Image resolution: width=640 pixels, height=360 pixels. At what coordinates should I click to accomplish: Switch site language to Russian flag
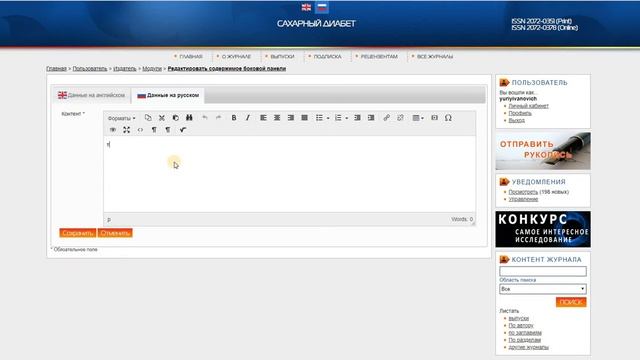[322, 7]
